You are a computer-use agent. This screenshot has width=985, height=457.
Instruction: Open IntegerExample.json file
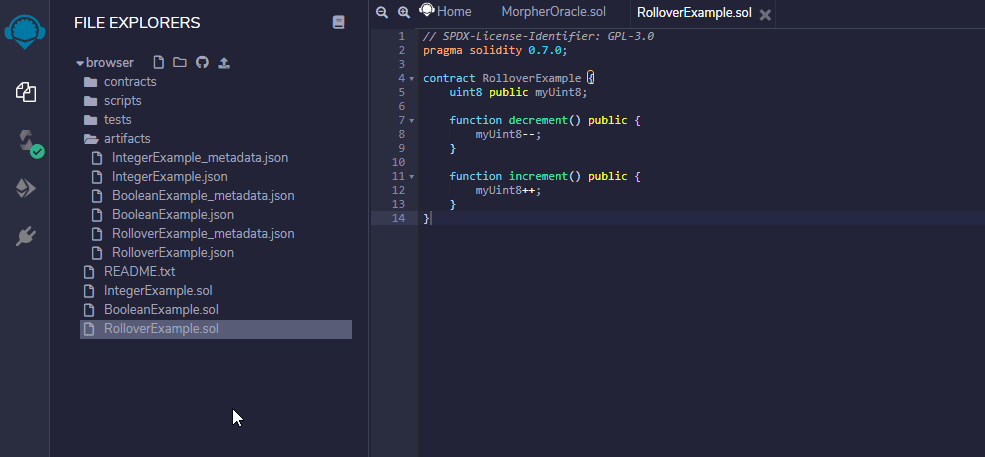pyautogui.click(x=159, y=177)
